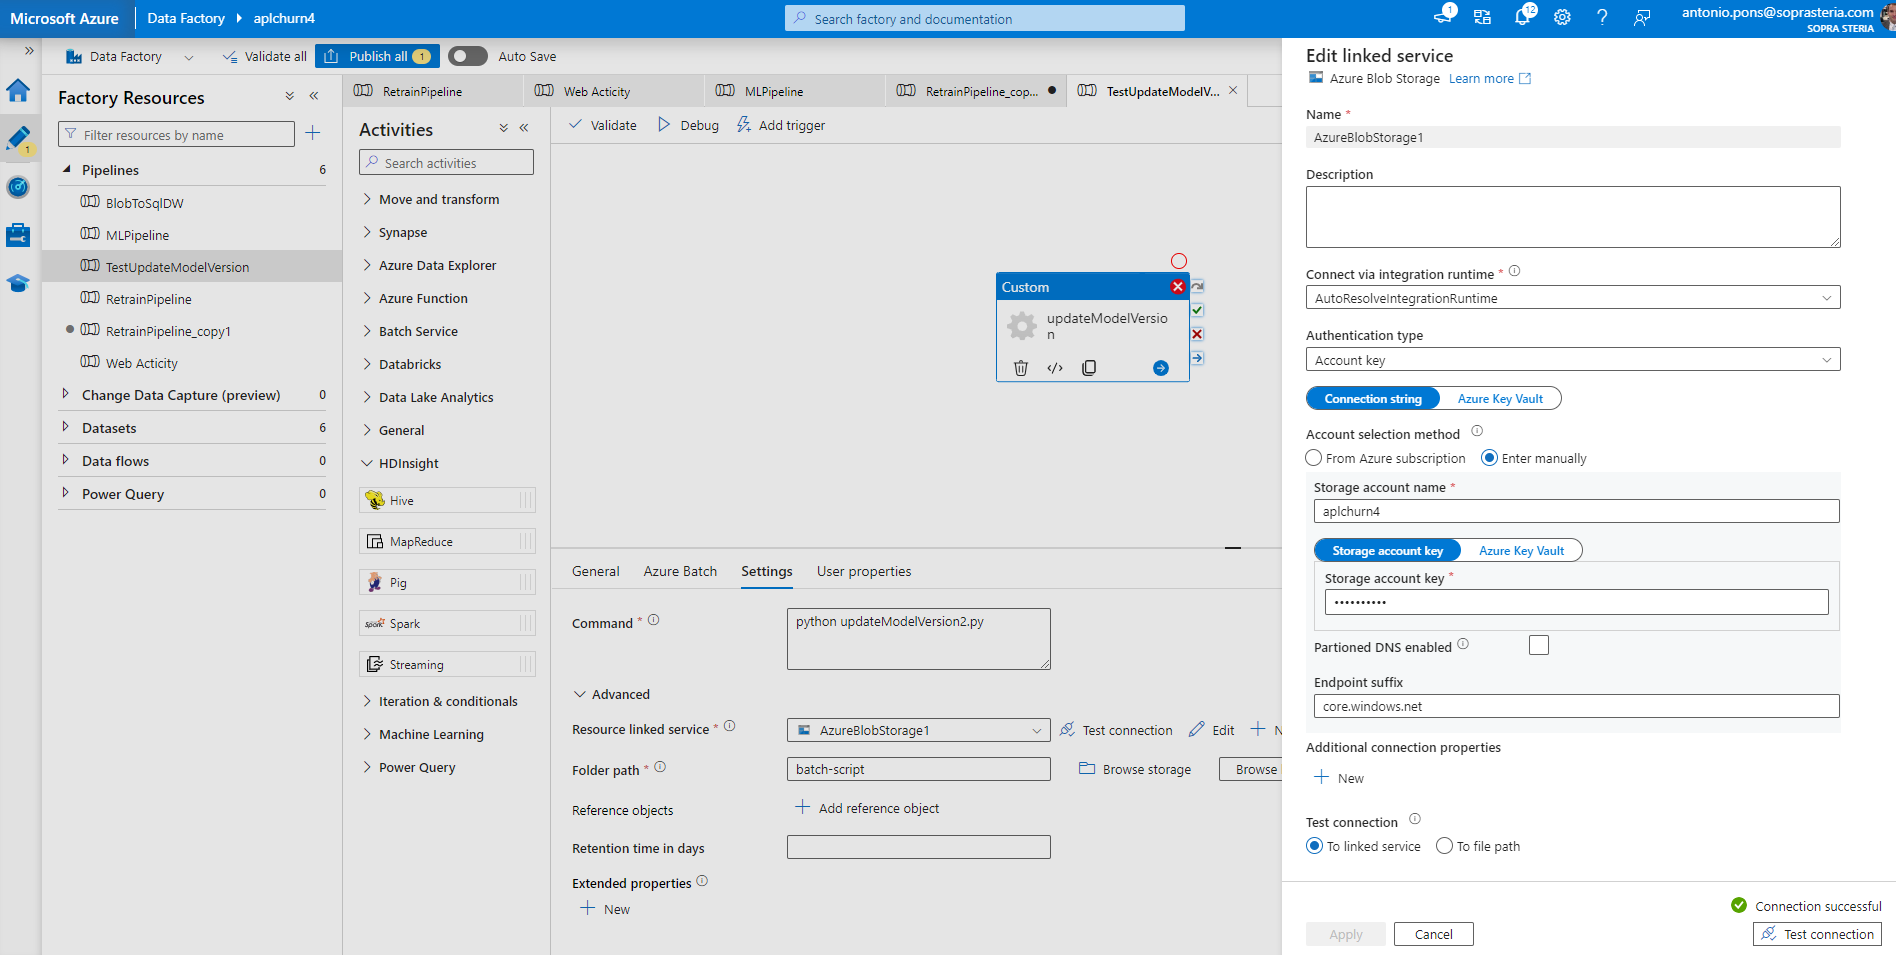
Task: Open the switch Data Factory icon in top bar
Action: click(x=1483, y=18)
